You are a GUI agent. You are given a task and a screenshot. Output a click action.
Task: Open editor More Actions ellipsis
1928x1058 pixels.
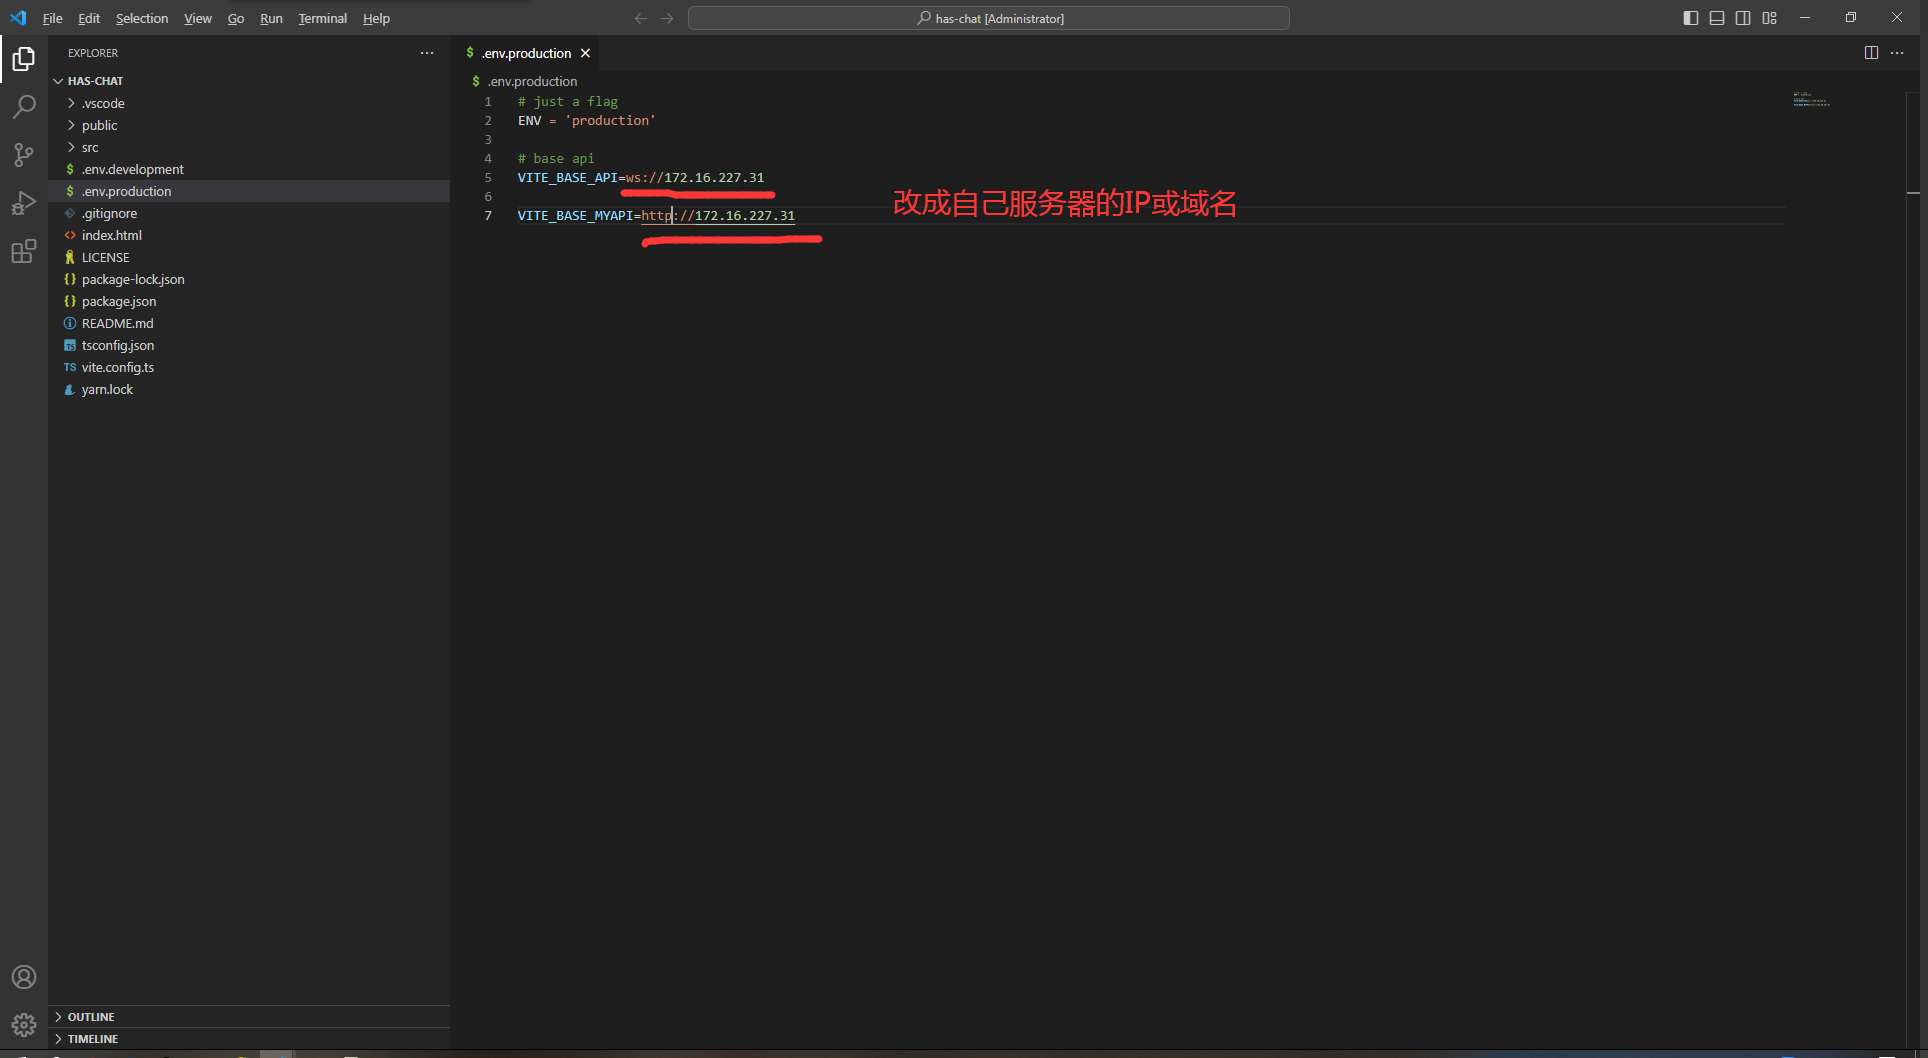coord(1897,53)
